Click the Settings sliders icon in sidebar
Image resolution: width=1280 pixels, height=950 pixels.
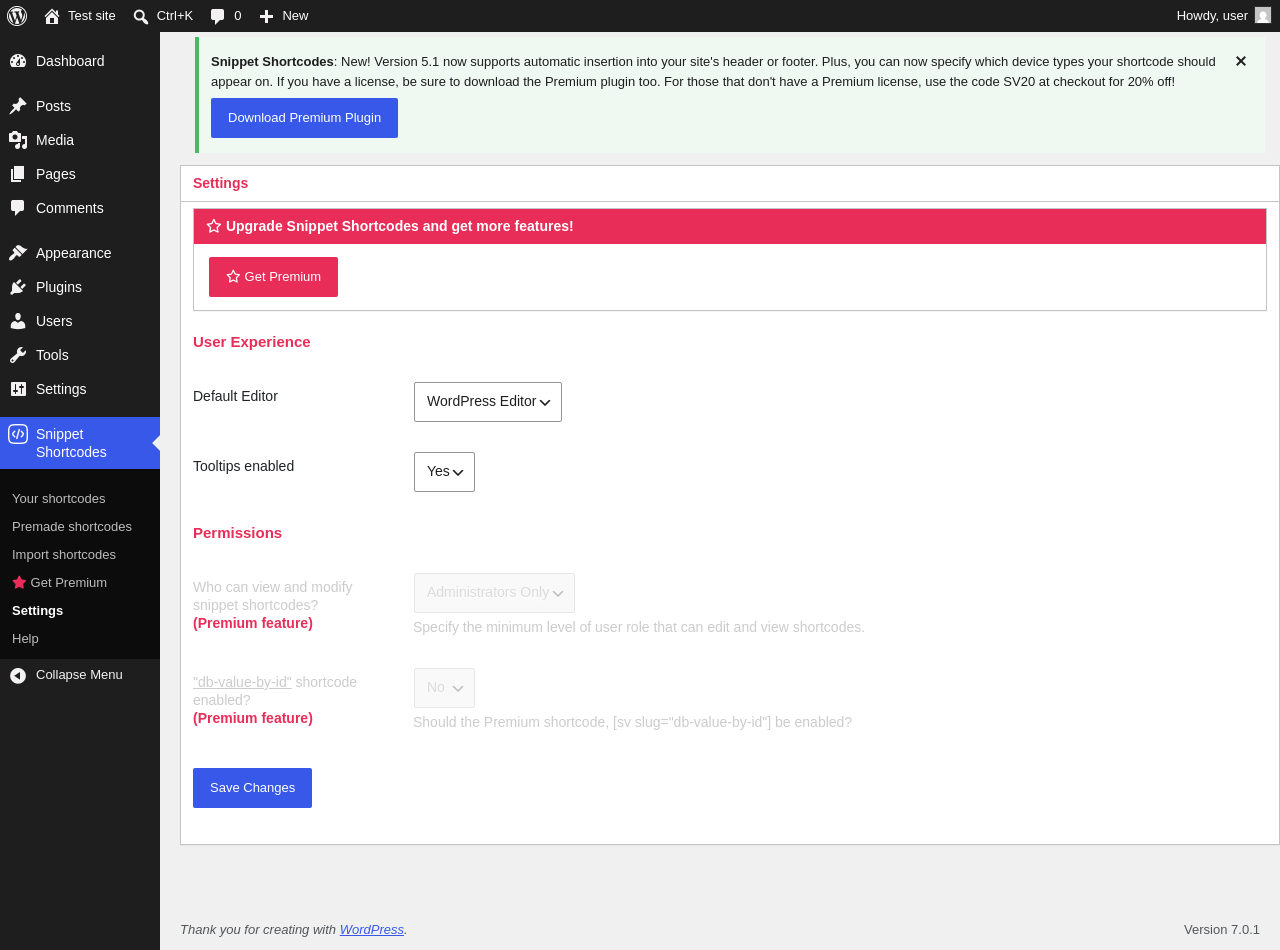[18, 389]
